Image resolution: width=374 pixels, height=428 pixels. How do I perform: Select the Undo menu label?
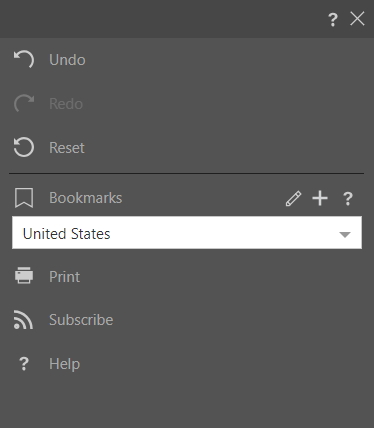click(x=67, y=60)
